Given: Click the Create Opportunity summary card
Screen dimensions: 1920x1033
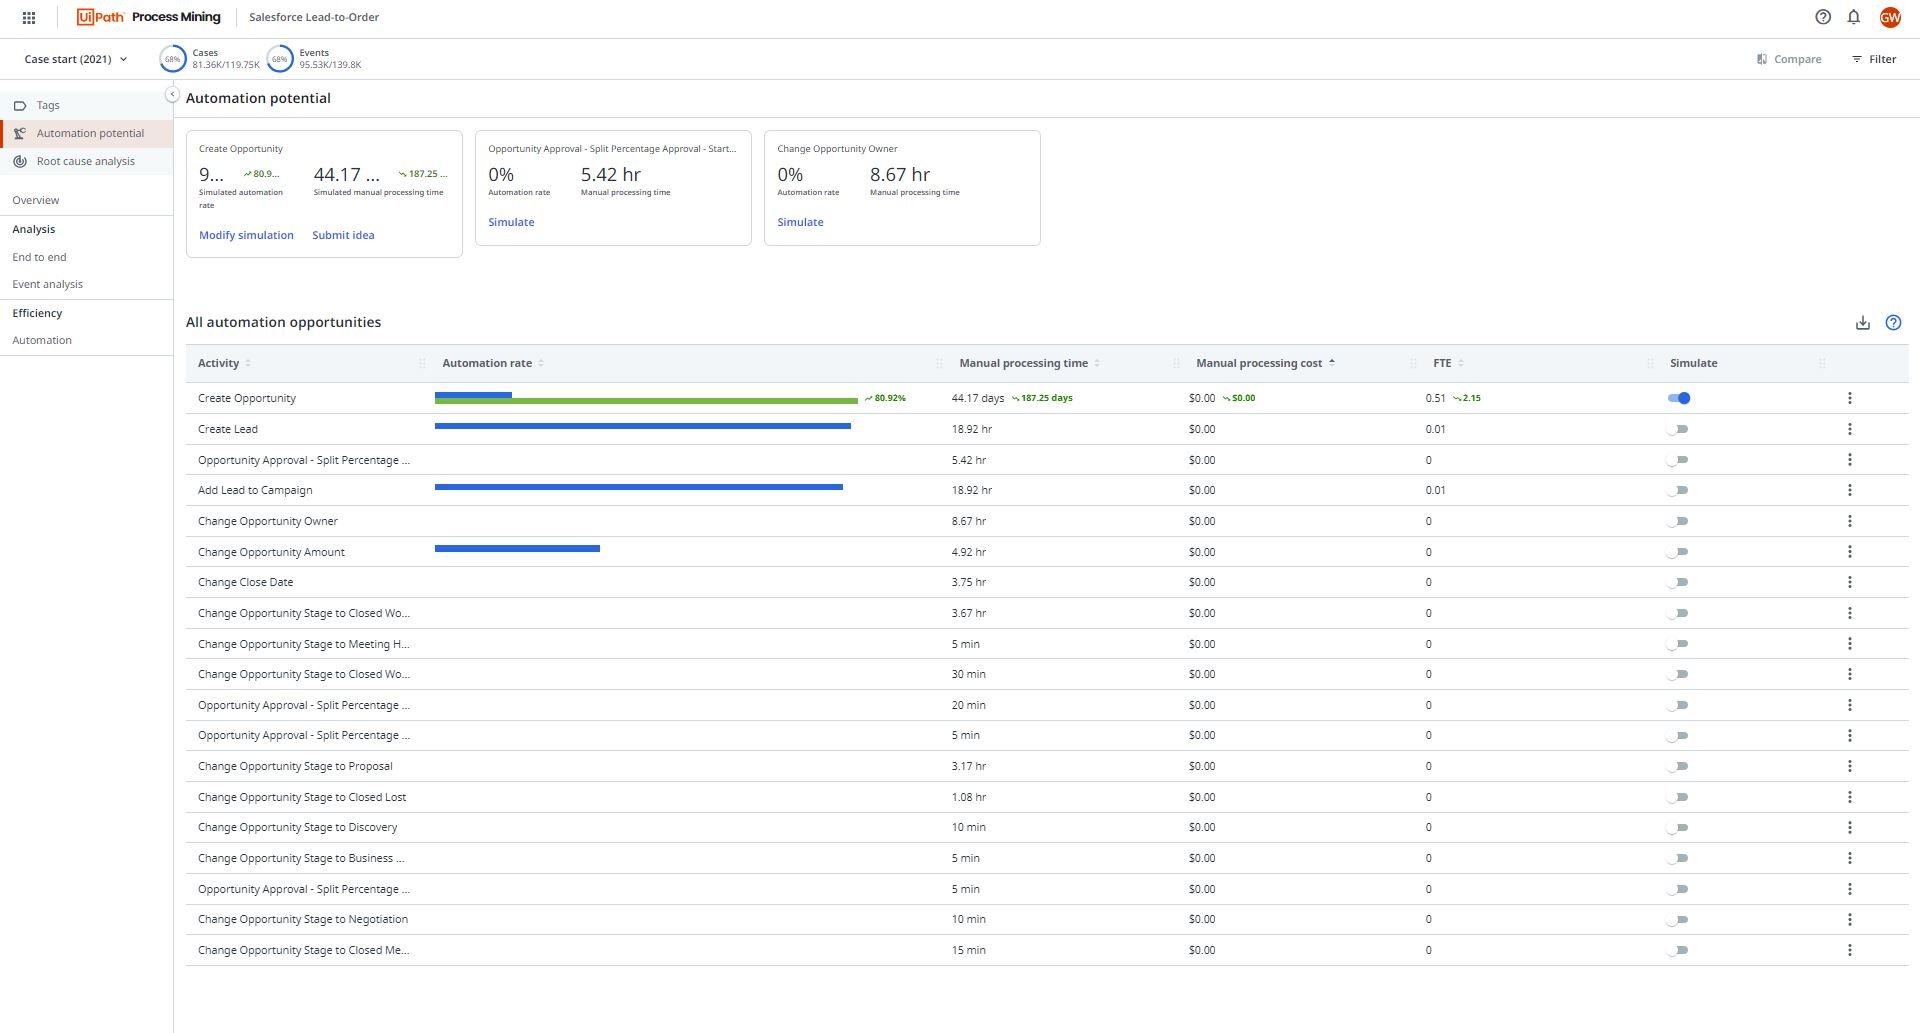Looking at the screenshot, I should click(x=324, y=194).
